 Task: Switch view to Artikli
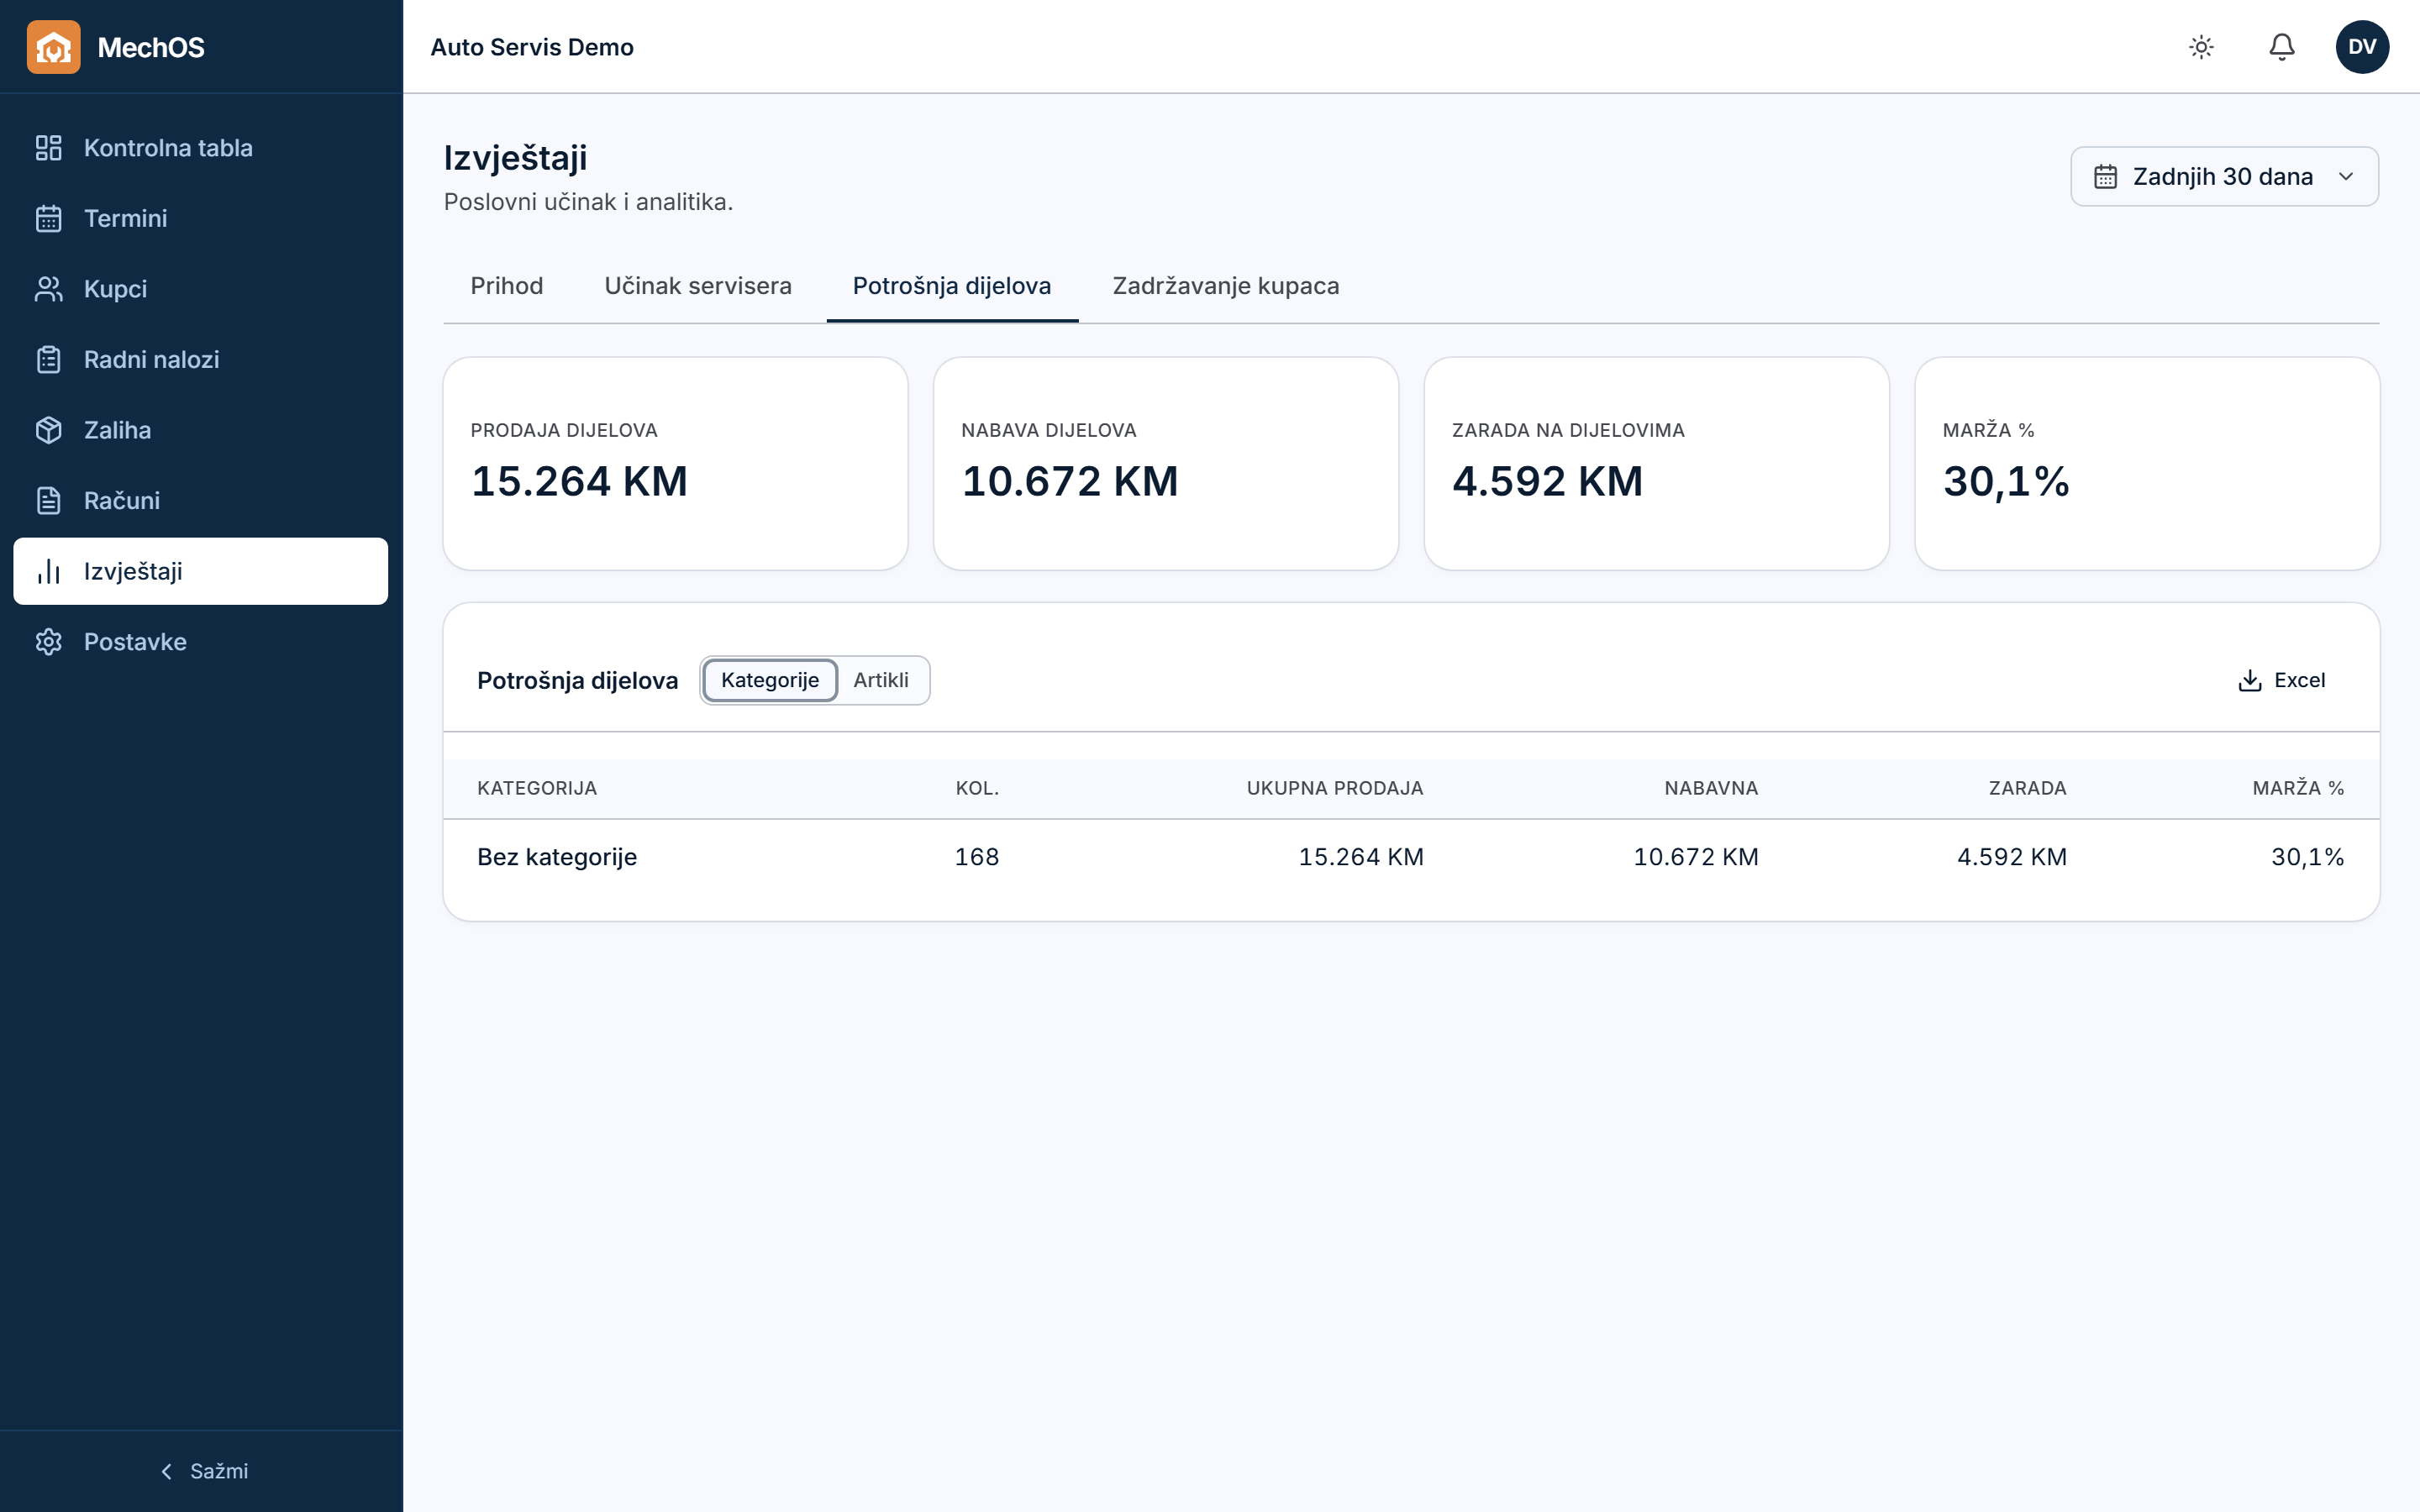tap(881, 680)
